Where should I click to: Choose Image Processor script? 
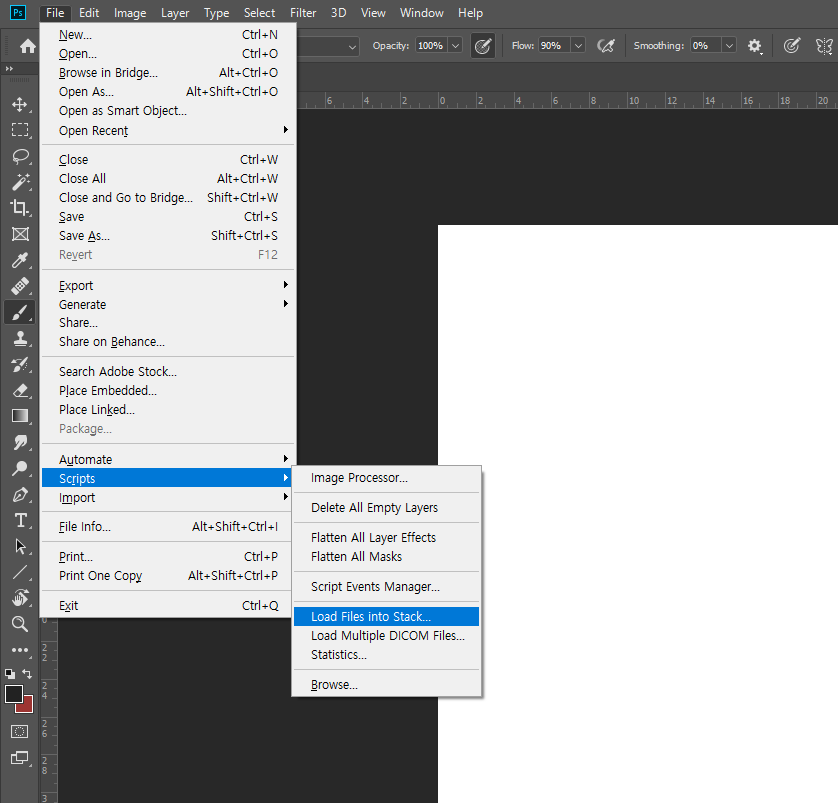pos(386,478)
